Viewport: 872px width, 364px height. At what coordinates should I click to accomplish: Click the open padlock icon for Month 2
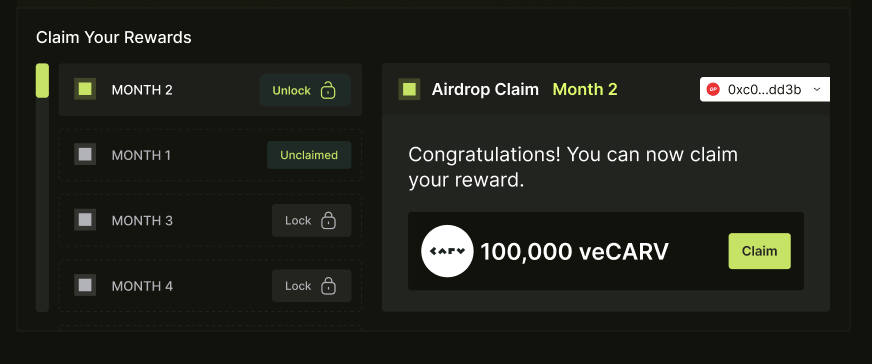(328, 90)
